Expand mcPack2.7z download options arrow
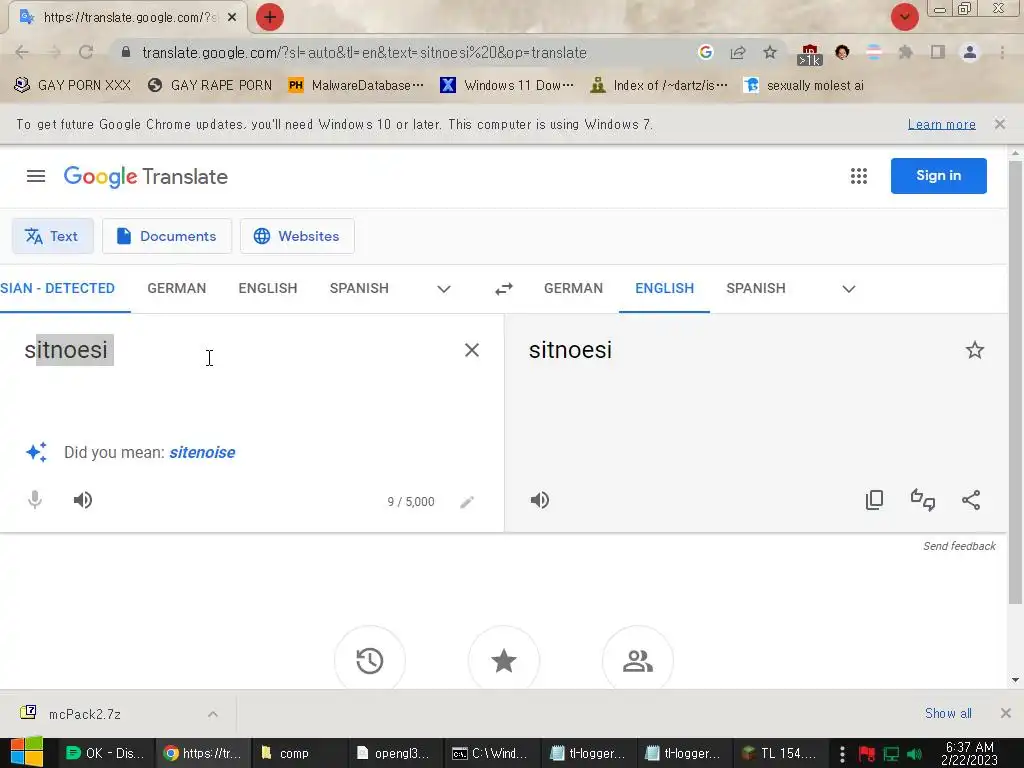1024x768 pixels. (x=213, y=714)
